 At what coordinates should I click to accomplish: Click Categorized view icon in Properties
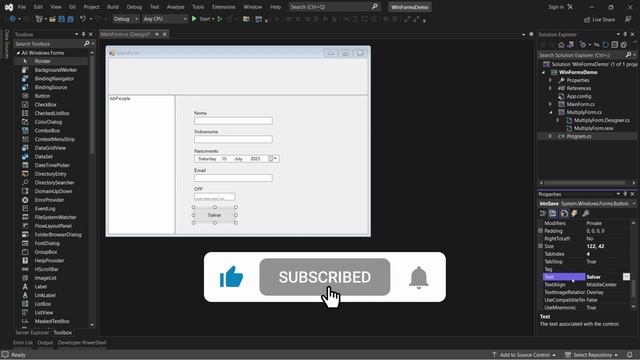pyautogui.click(x=543, y=213)
